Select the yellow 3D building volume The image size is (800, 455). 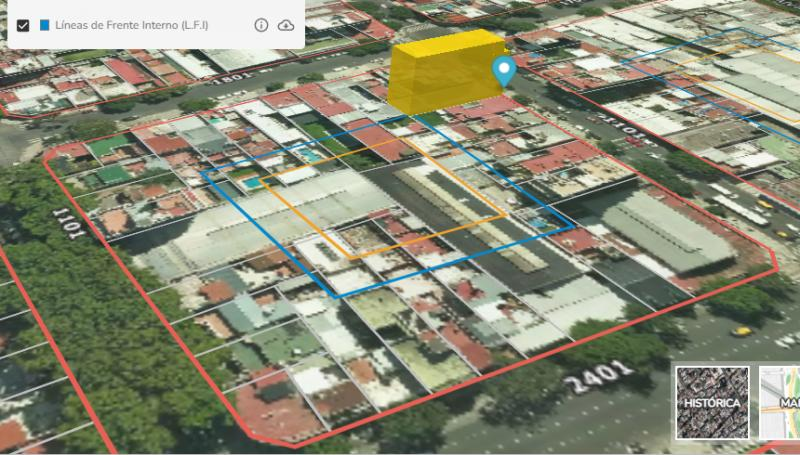445,74
